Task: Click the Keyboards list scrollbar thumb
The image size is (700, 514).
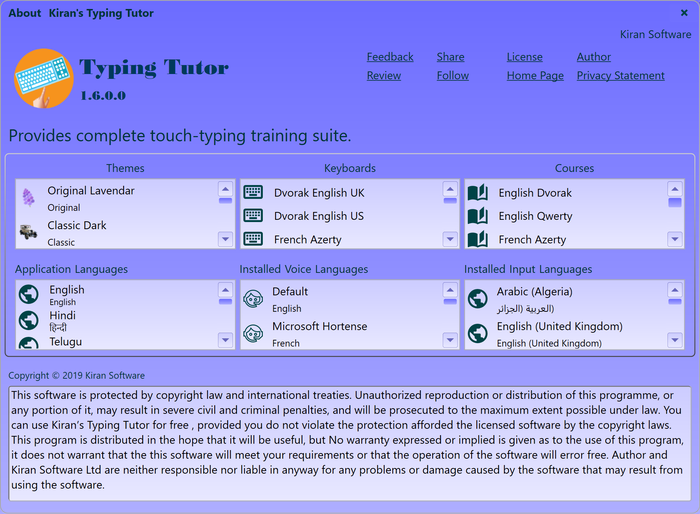Action: click(450, 201)
